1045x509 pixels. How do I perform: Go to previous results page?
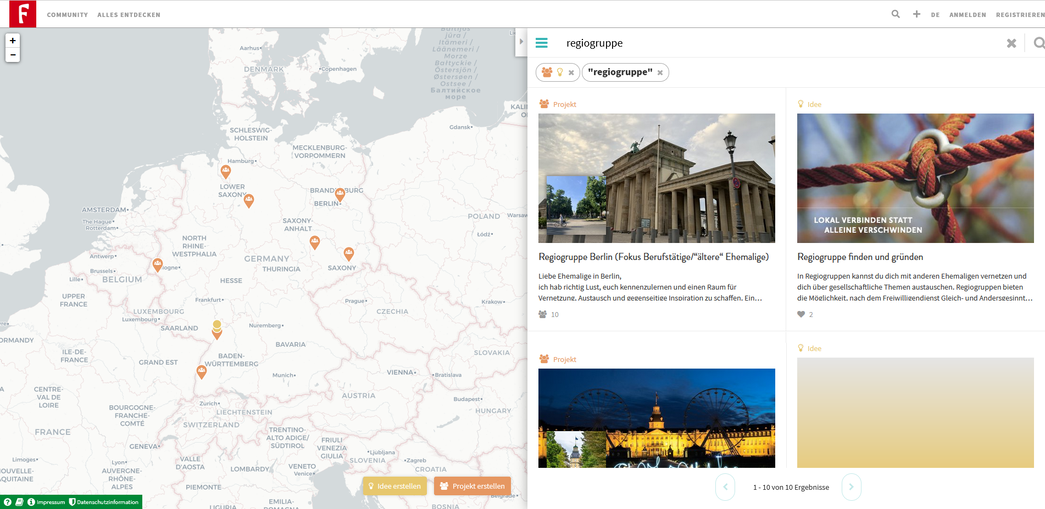point(725,487)
